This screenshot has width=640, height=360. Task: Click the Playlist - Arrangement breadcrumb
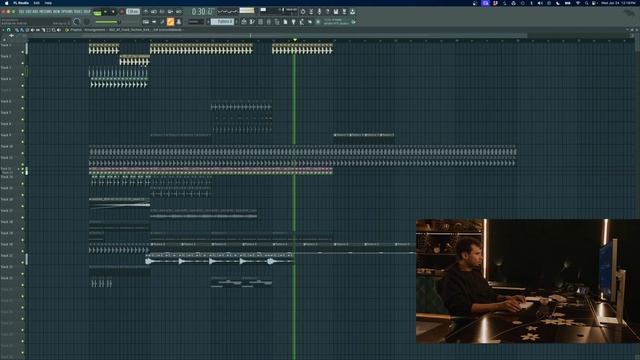(x=88, y=30)
